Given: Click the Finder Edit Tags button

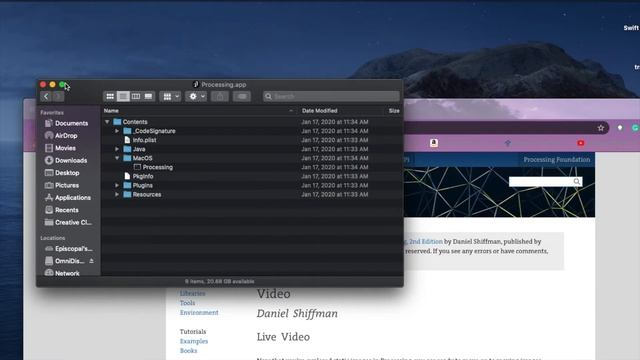Looking at the screenshot, I should tap(242, 96).
